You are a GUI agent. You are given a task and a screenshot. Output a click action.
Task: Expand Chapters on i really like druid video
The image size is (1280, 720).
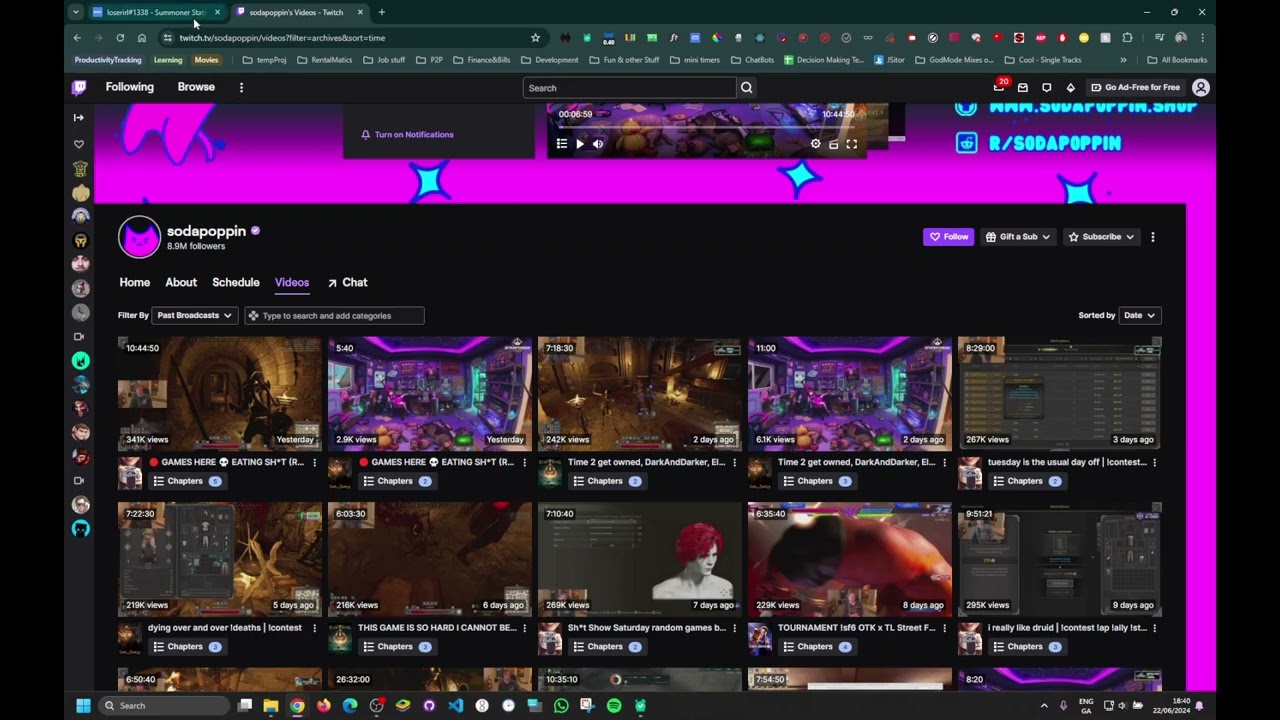point(1026,647)
